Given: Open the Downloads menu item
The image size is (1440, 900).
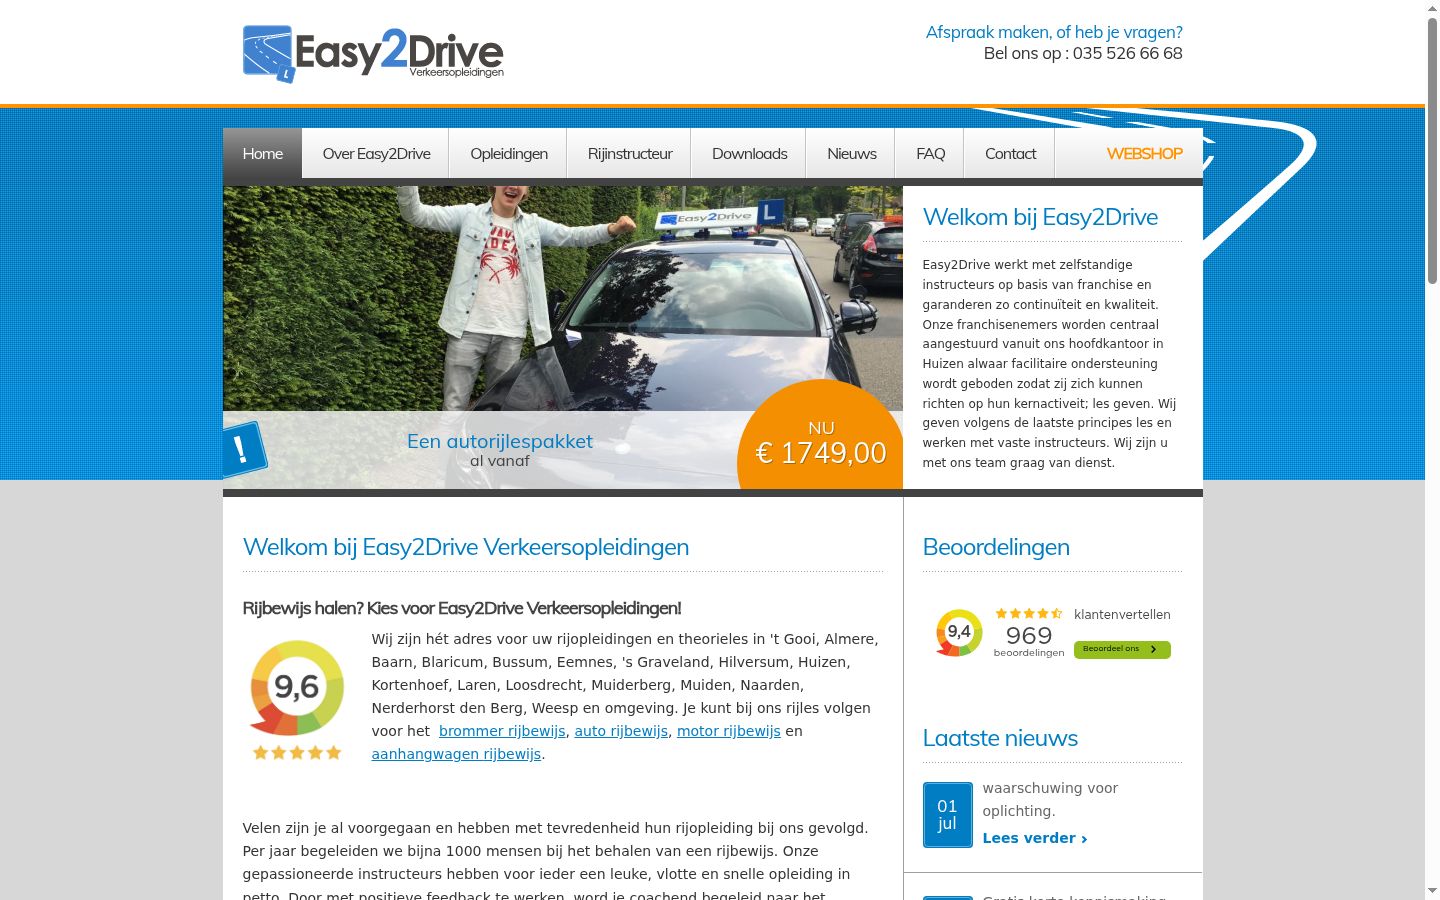Looking at the screenshot, I should pyautogui.click(x=749, y=153).
